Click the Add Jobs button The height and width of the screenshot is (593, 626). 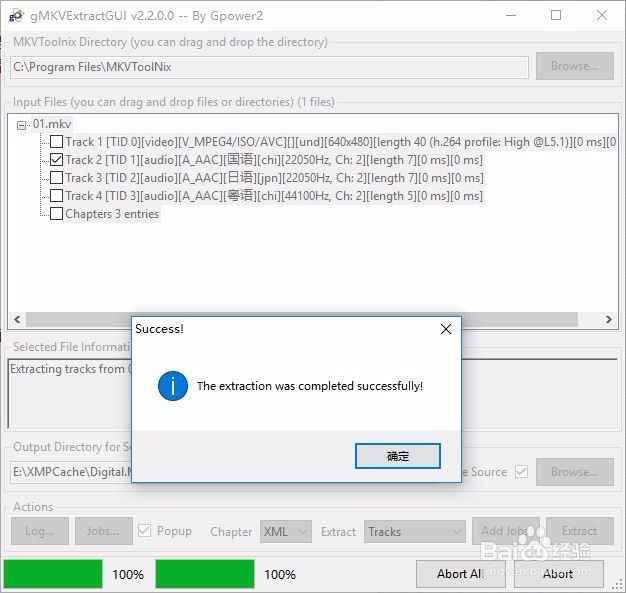click(505, 531)
